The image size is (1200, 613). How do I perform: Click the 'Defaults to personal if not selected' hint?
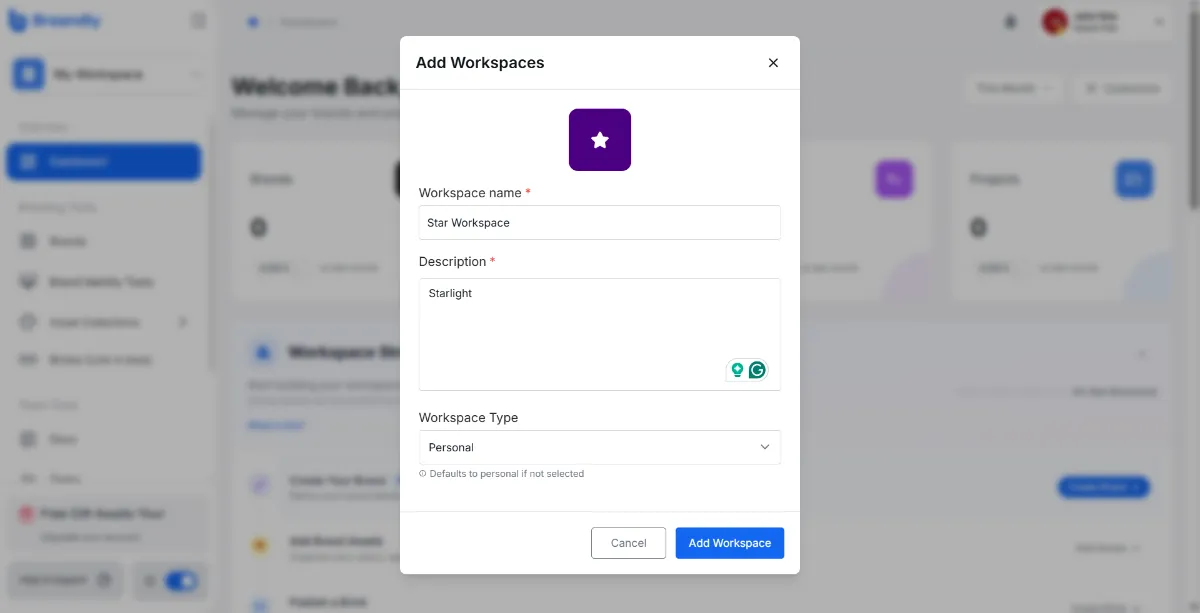point(507,474)
